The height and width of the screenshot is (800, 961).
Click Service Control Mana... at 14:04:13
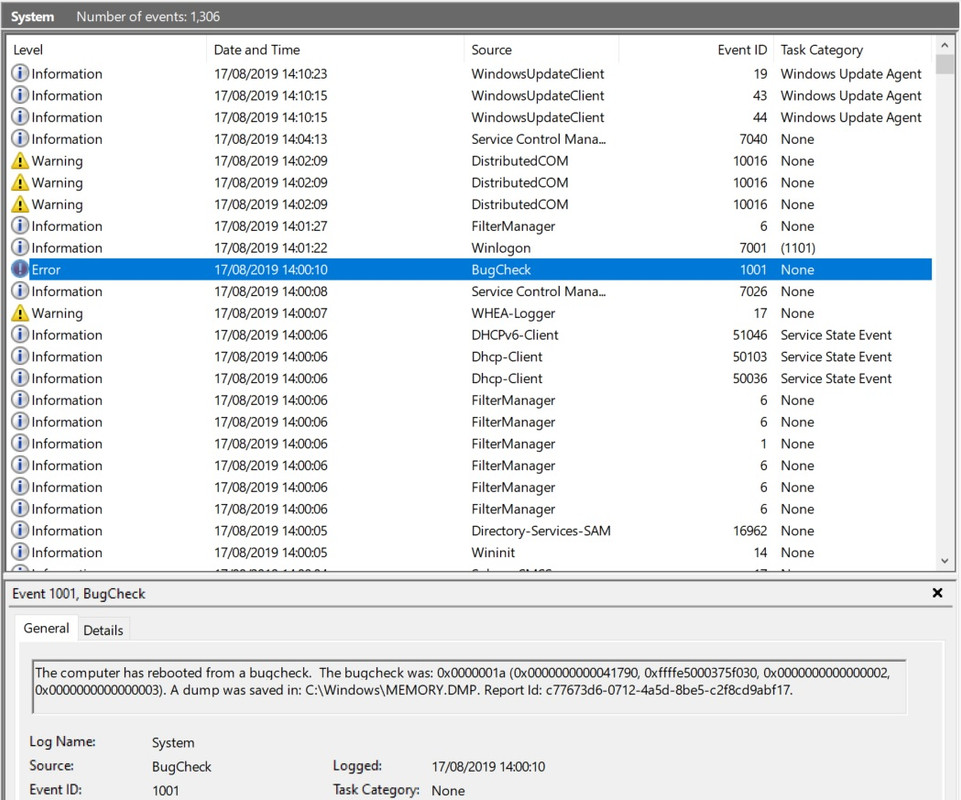[538, 139]
